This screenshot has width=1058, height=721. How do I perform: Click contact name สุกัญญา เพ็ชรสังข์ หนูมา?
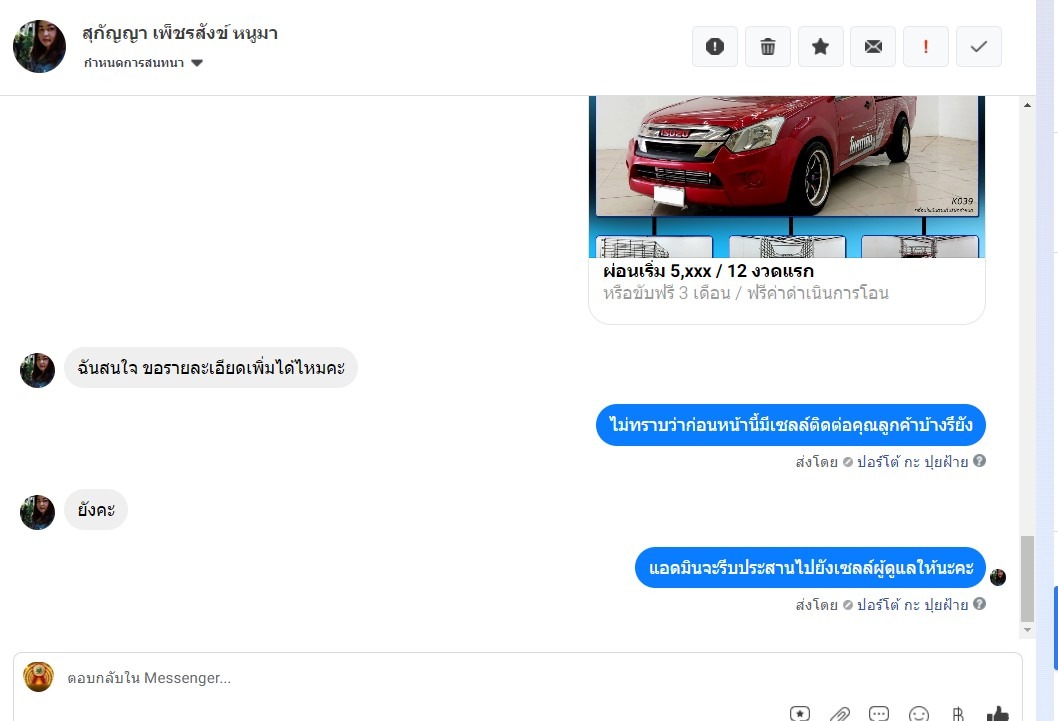pos(180,33)
